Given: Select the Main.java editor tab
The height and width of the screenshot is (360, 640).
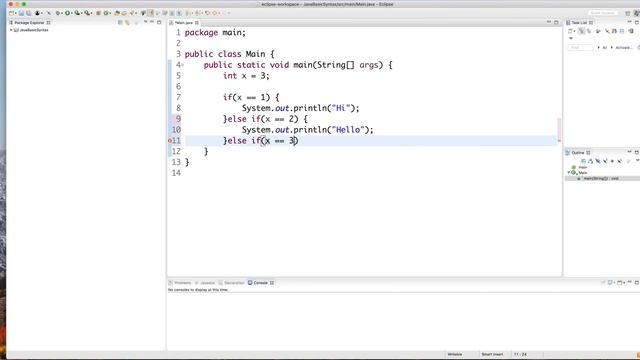Looking at the screenshot, I should [184, 22].
